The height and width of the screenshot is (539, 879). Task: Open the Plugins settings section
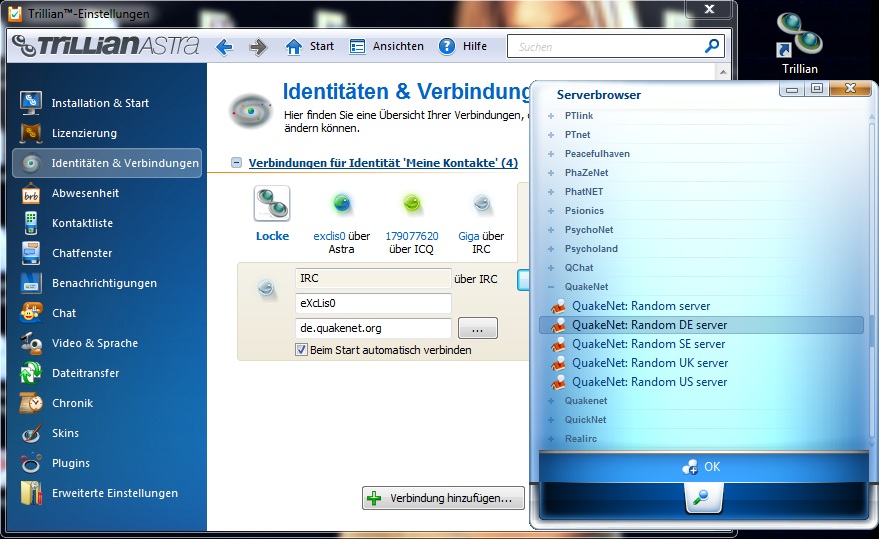tap(70, 463)
